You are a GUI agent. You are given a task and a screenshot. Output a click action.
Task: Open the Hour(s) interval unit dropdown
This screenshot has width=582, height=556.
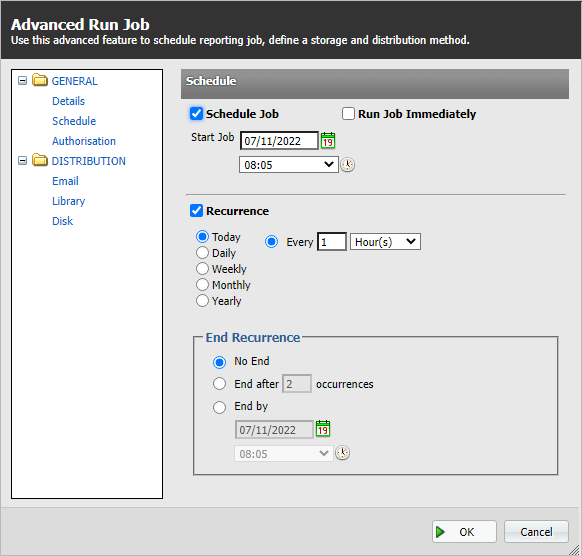(385, 242)
